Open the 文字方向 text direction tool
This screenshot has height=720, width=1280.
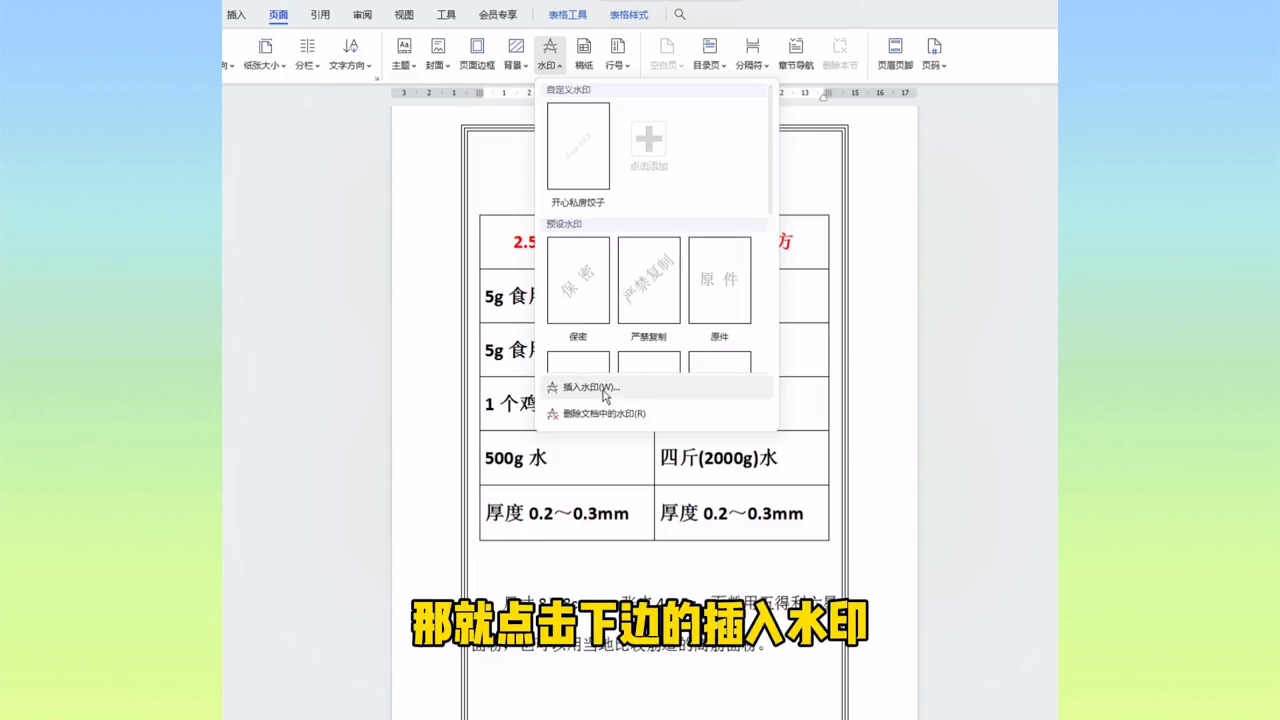[x=350, y=55]
